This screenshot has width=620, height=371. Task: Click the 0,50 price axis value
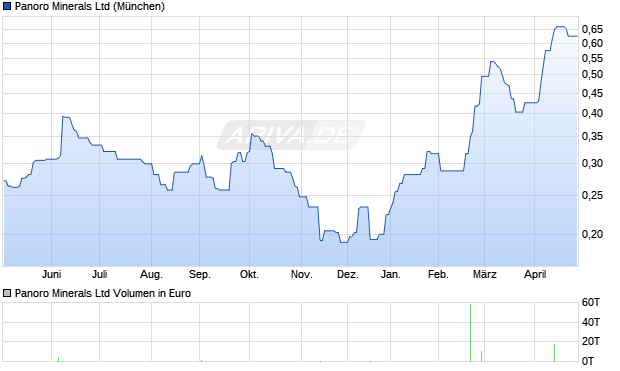pyautogui.click(x=592, y=74)
